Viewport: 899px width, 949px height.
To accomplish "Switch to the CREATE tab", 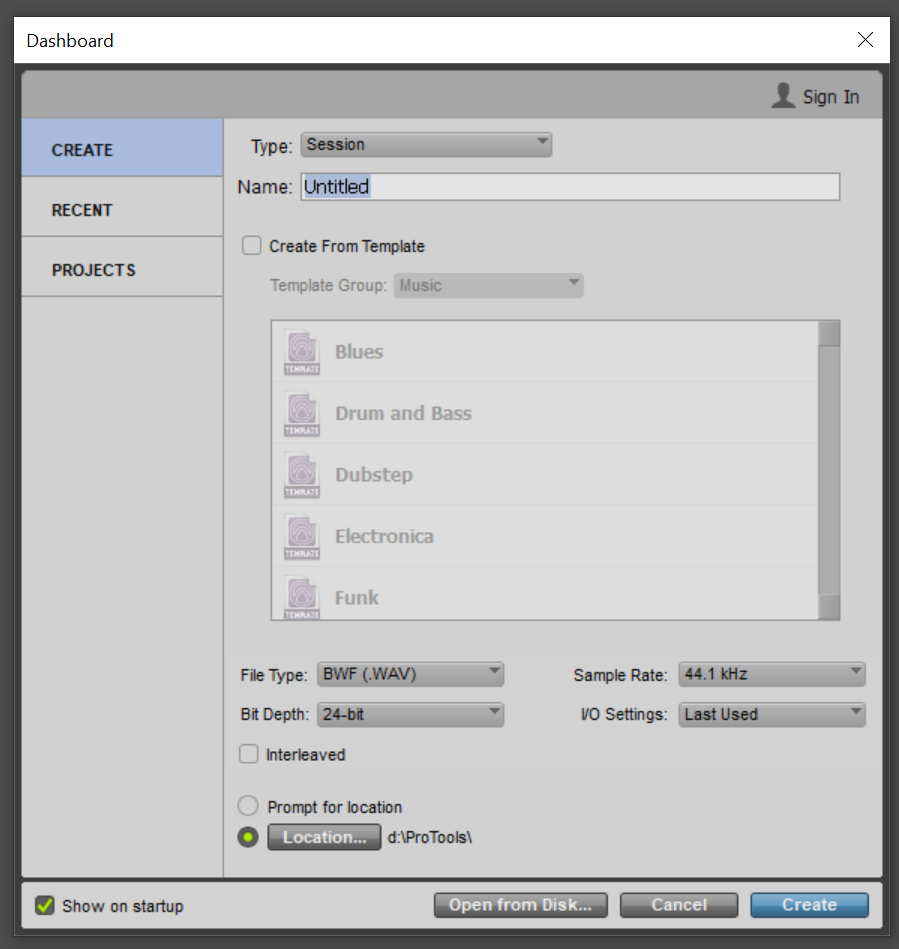I will 122,148.
